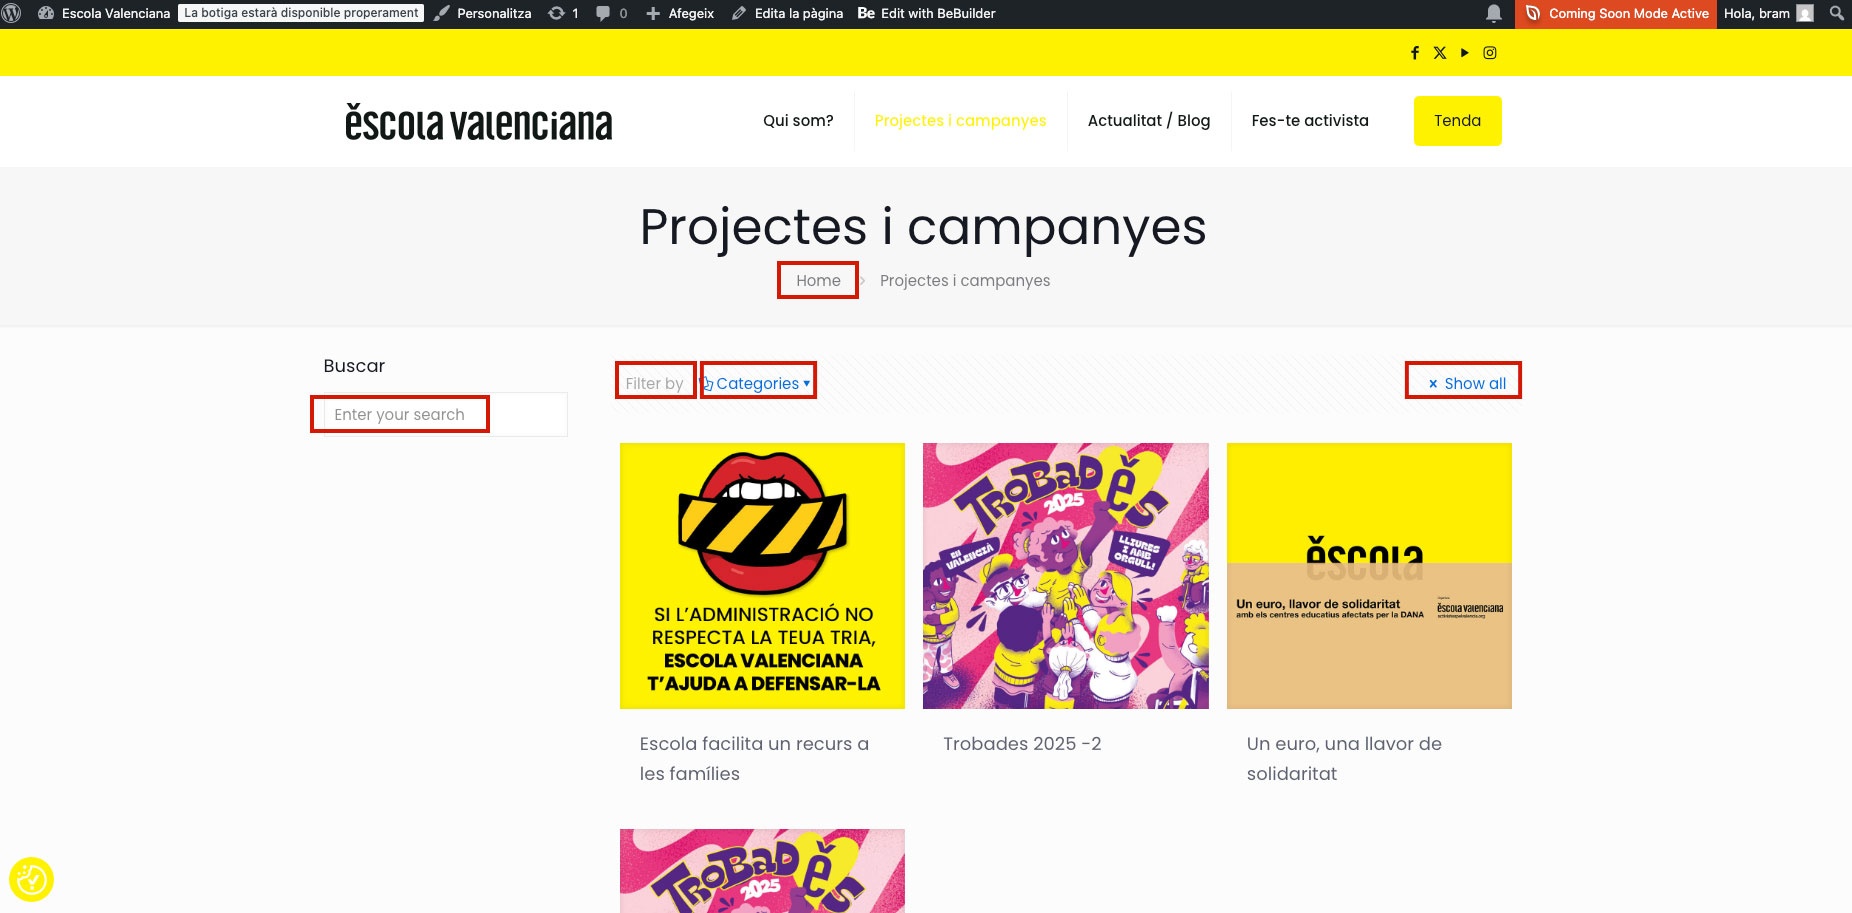This screenshot has height=913, width=1852.
Task: Open the Instagram icon in yellow bar
Action: pos(1490,53)
